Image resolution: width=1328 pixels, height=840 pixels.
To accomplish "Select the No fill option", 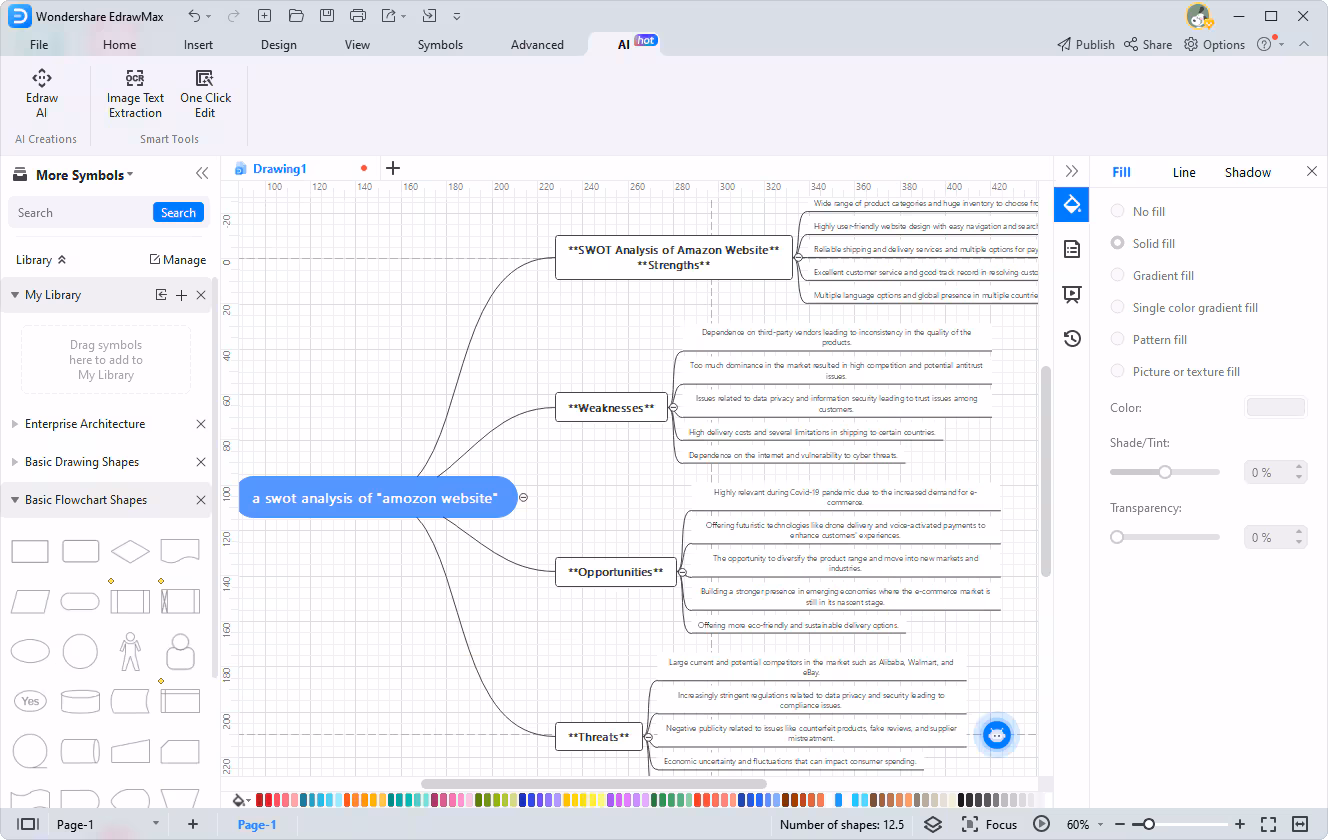I will click(1138, 211).
